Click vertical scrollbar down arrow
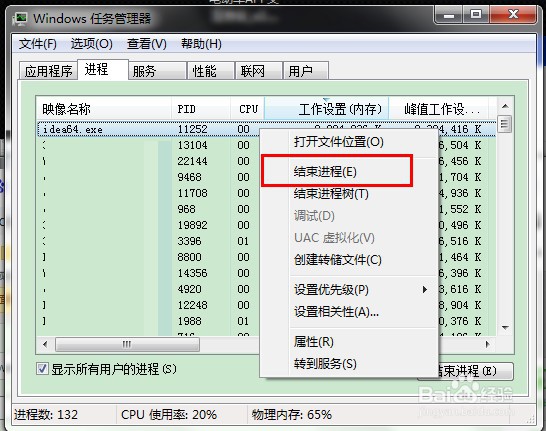Viewport: 546px width, 431px height. (x=505, y=328)
